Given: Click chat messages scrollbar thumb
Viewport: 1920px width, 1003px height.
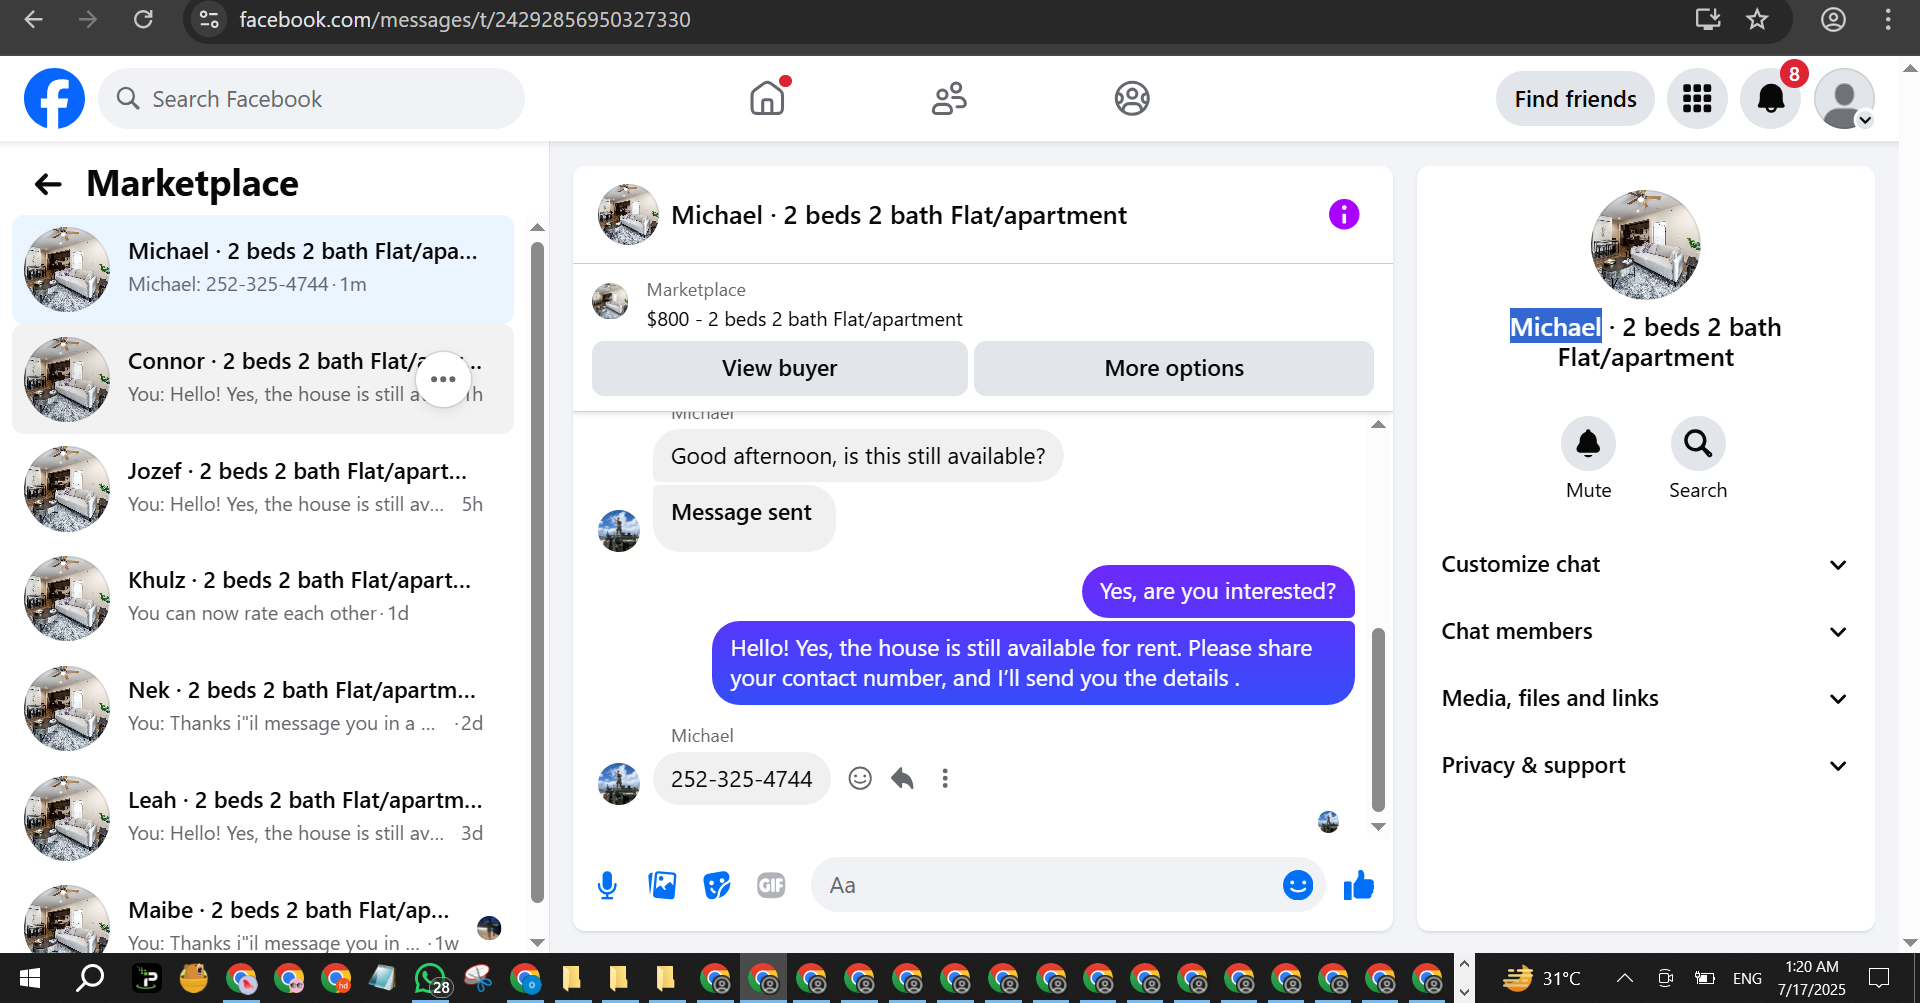Looking at the screenshot, I should click(1378, 720).
